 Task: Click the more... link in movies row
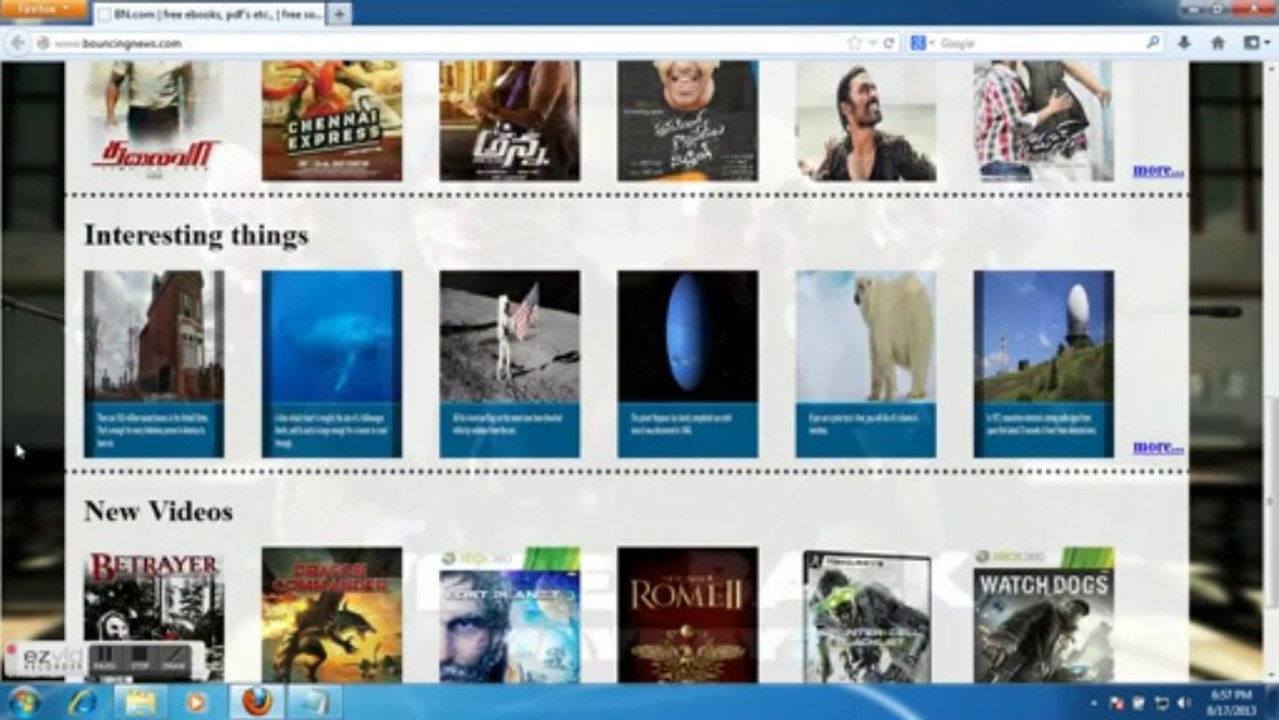(1157, 170)
